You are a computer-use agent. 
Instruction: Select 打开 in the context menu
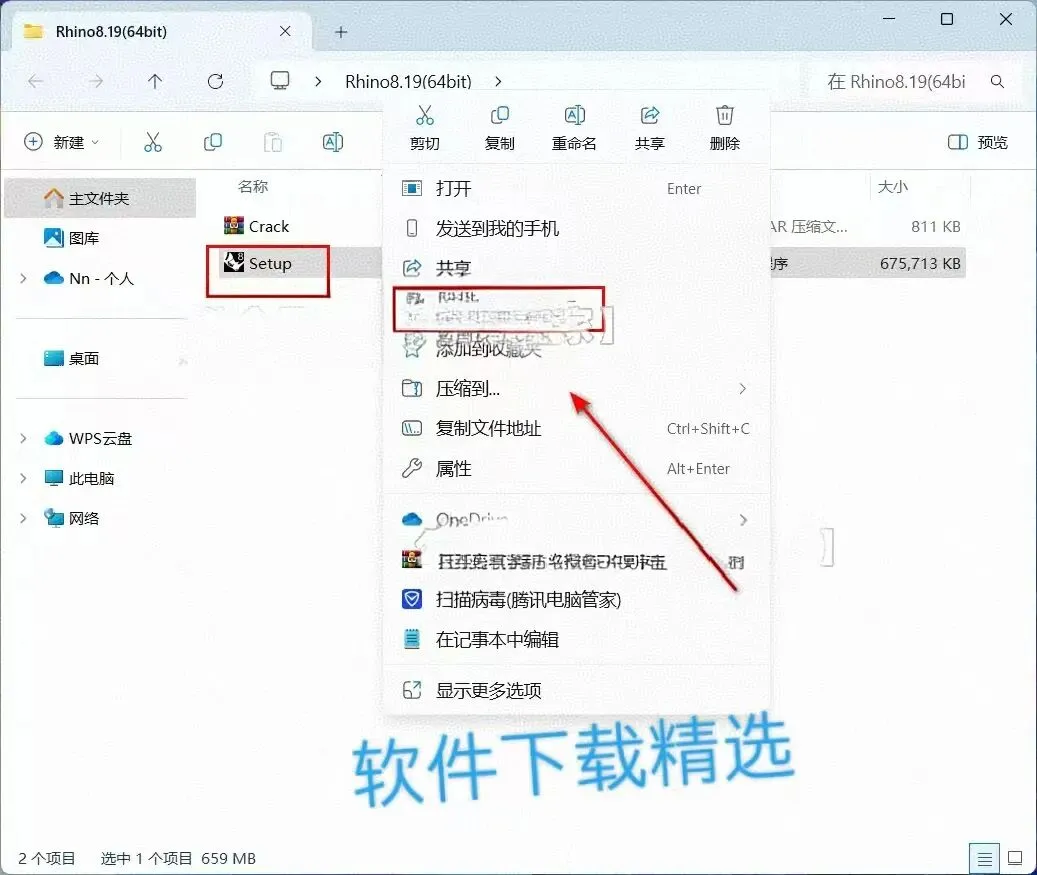coord(576,189)
